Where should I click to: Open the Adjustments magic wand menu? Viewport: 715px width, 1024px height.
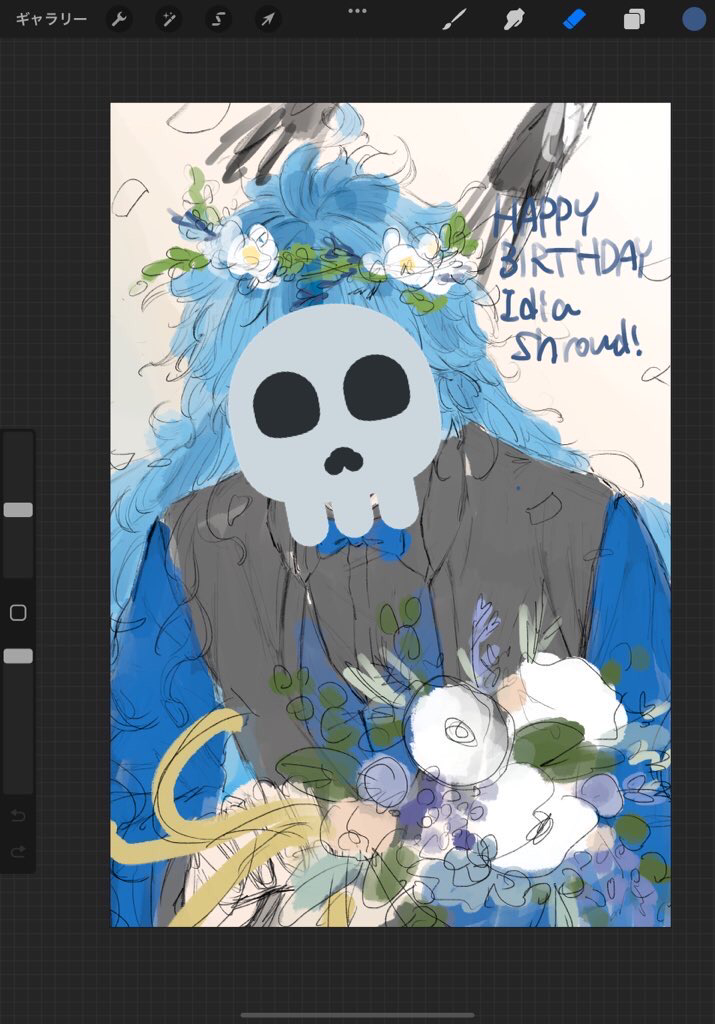(x=168, y=20)
